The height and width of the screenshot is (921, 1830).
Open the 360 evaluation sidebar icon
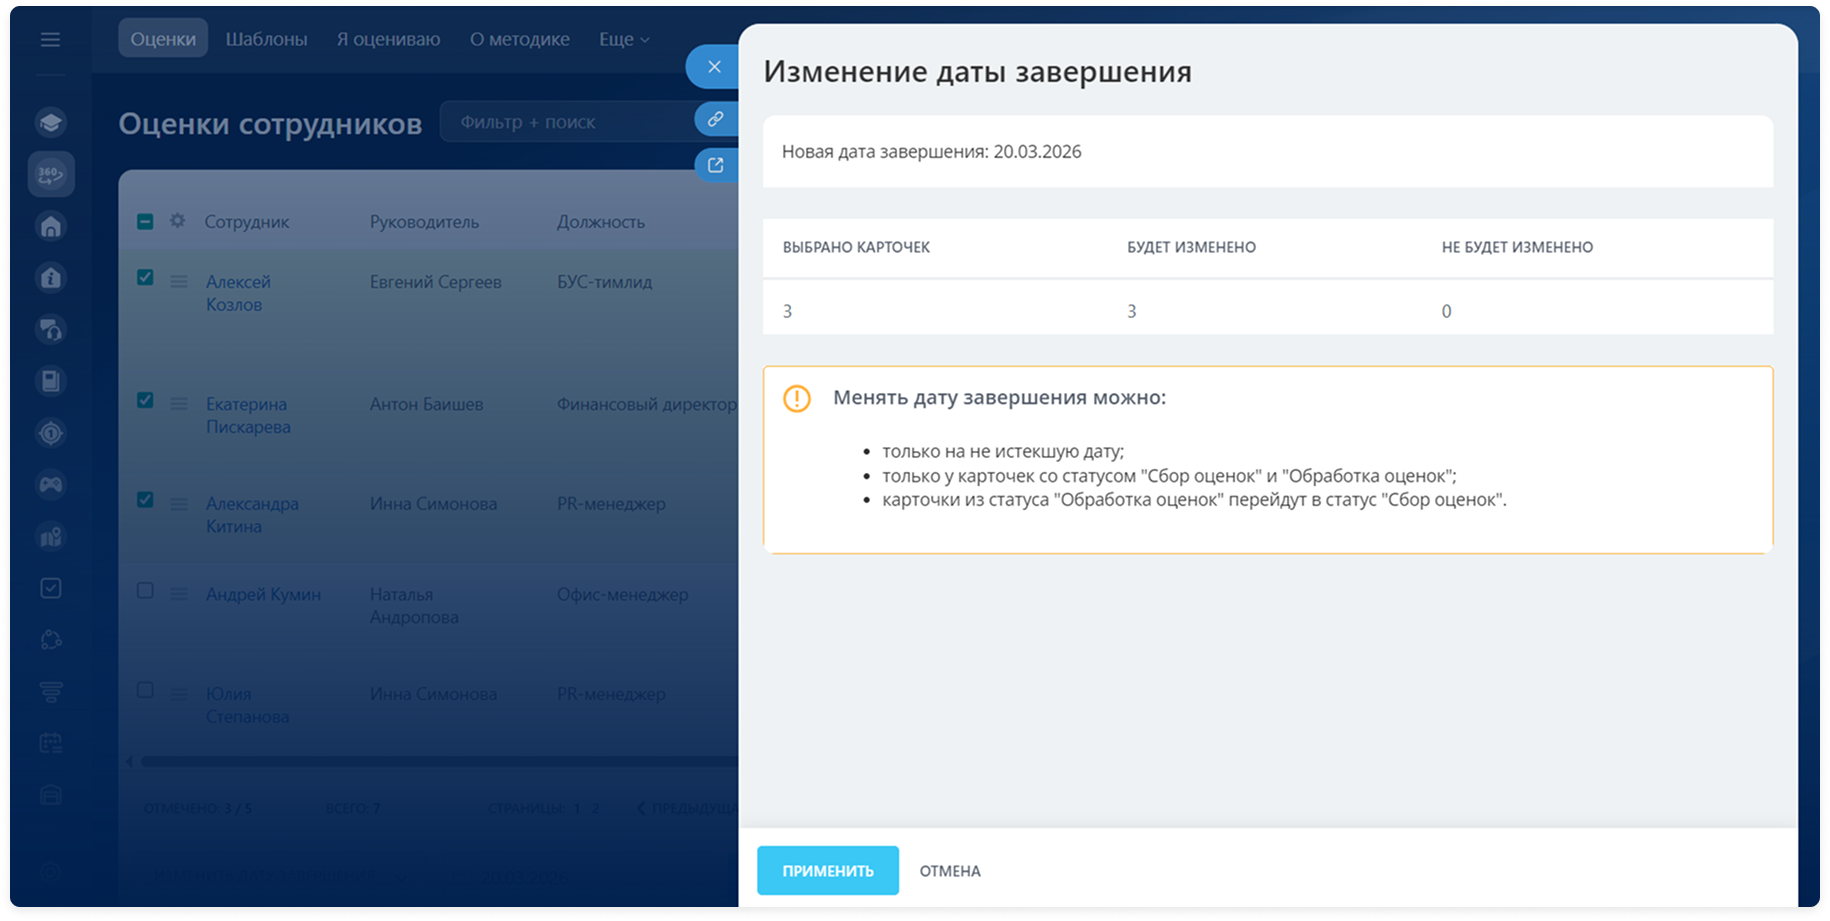pos(51,175)
